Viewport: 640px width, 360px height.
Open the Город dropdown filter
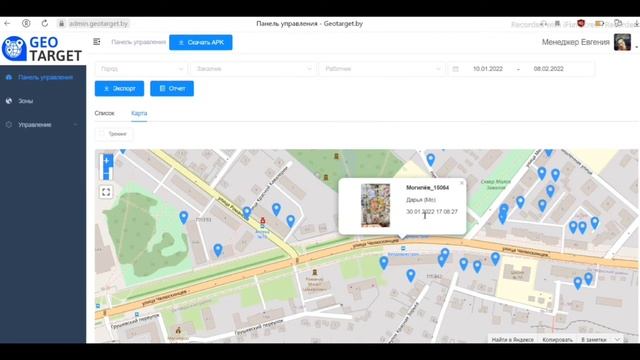pos(141,69)
